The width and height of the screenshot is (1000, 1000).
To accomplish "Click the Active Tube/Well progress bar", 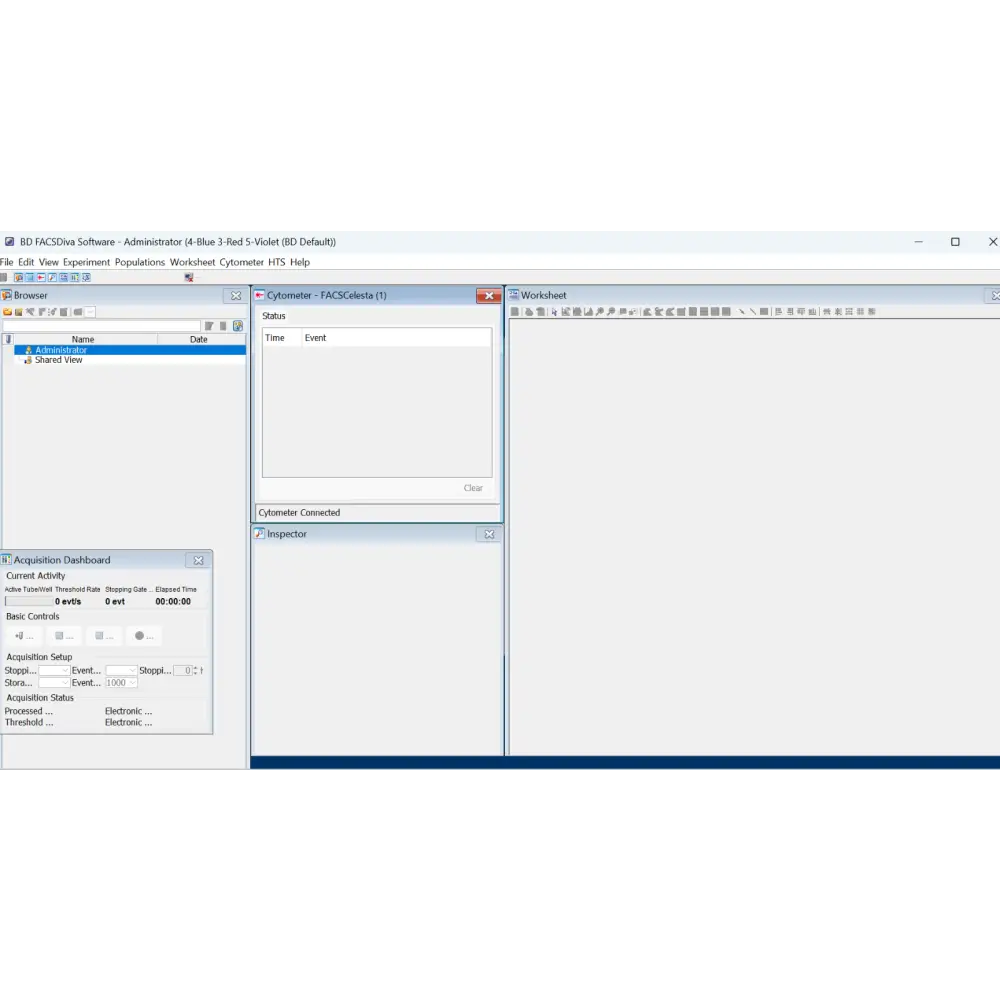I will pyautogui.click(x=29, y=601).
